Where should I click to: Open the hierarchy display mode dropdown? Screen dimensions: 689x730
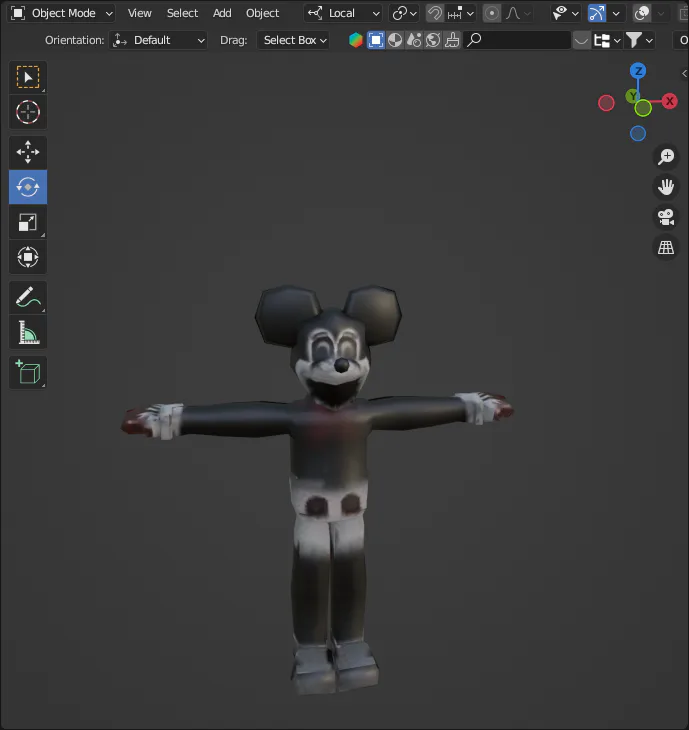(x=607, y=41)
